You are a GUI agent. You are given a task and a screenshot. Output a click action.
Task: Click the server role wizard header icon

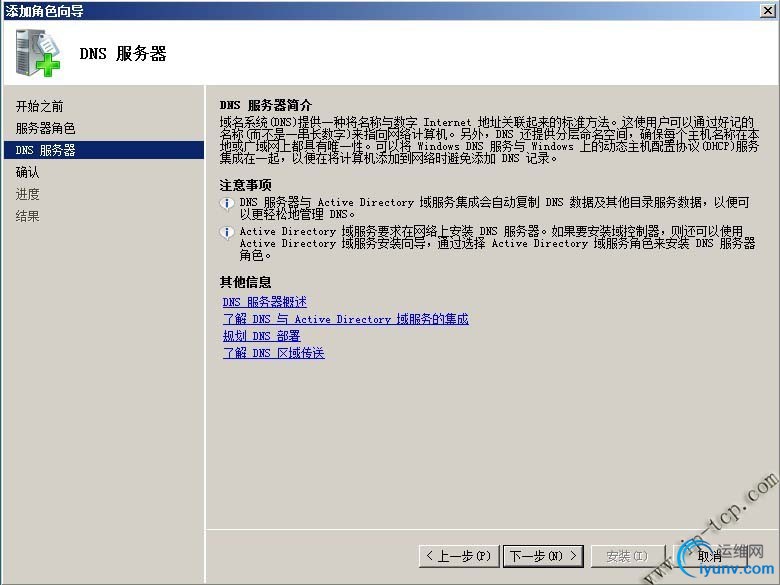(x=38, y=52)
